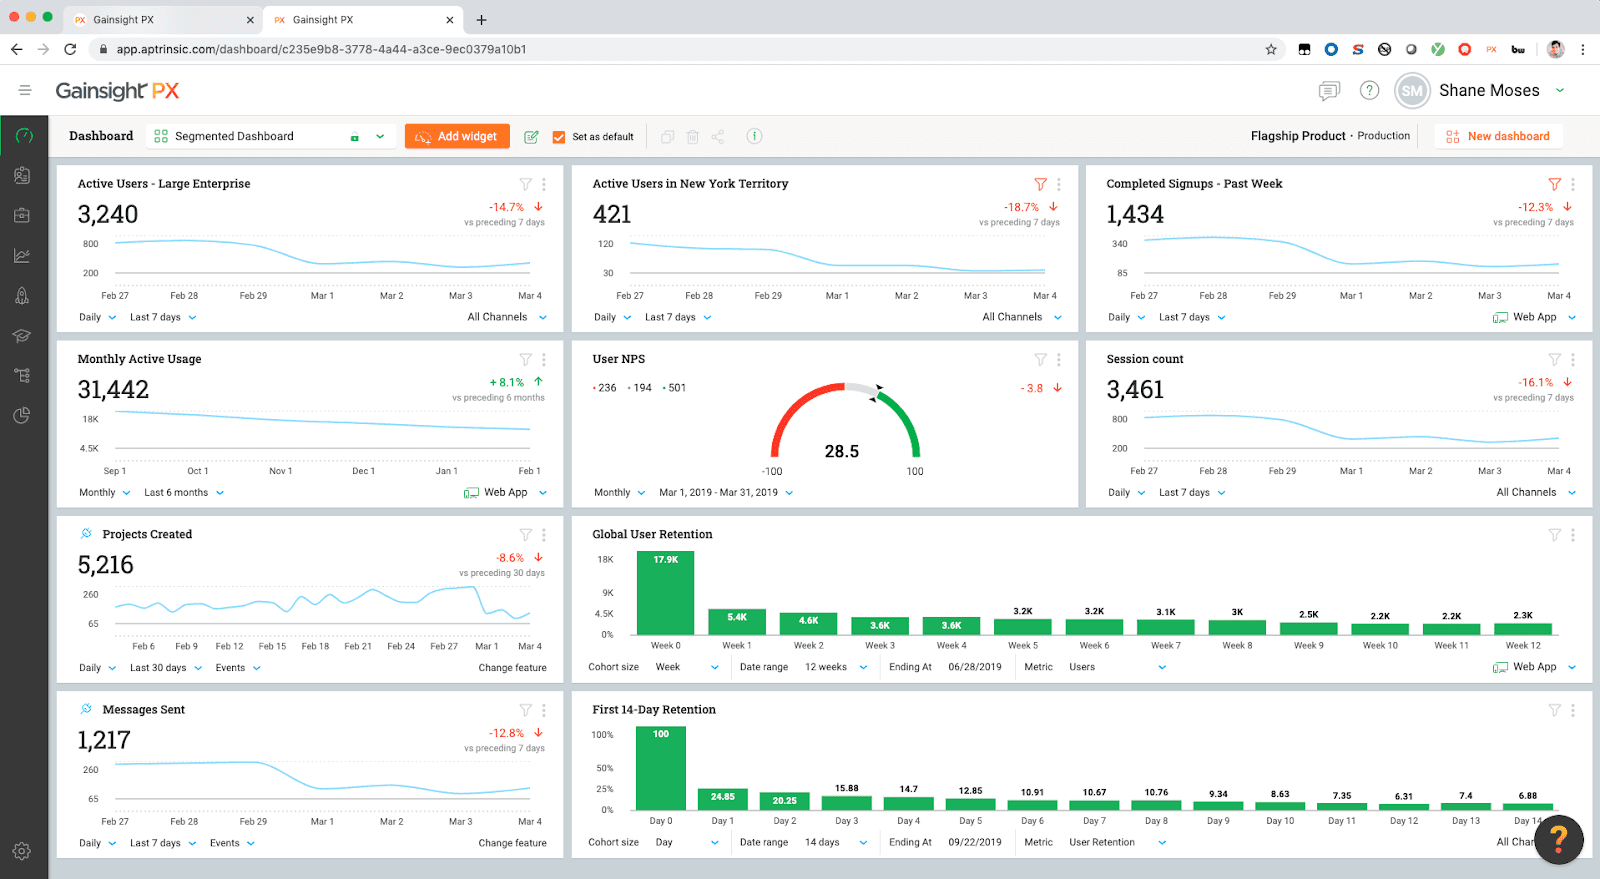
Task: Switch to the second Gainsight PX browser tab
Action: pyautogui.click(x=360, y=20)
